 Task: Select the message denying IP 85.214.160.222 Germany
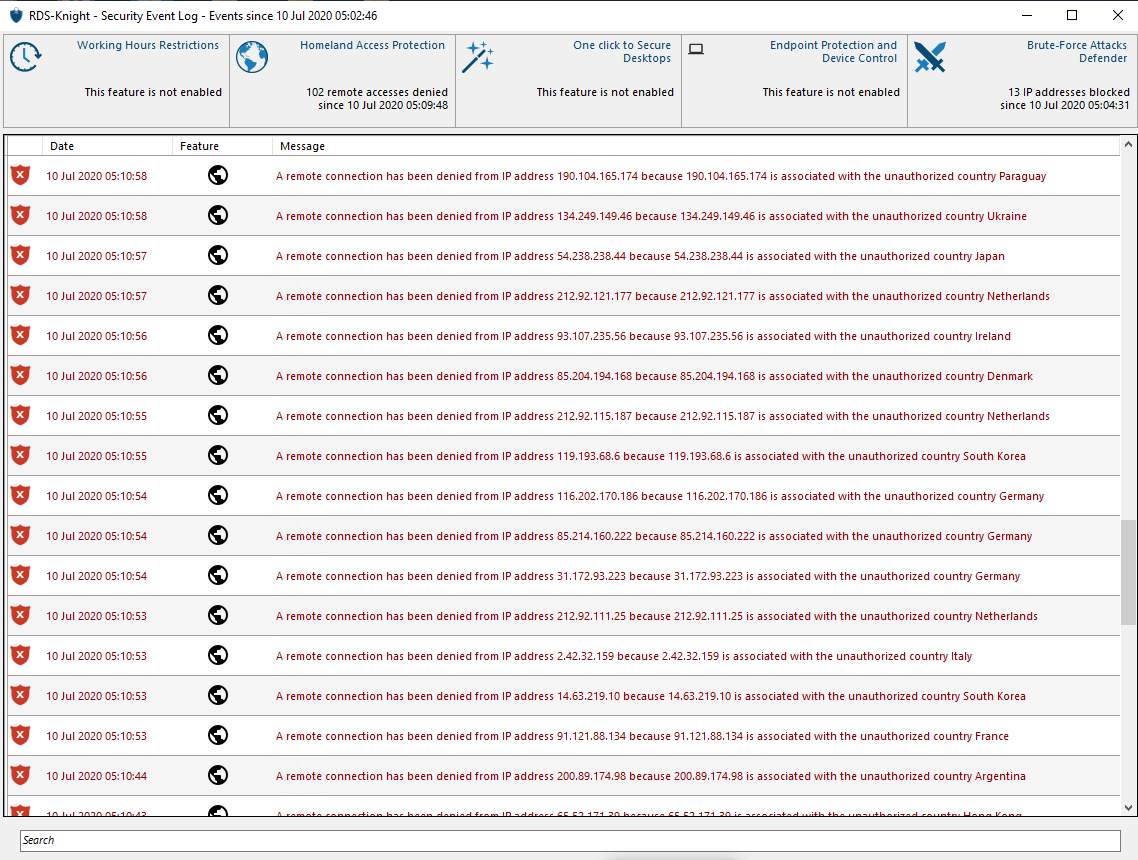[x=654, y=536]
